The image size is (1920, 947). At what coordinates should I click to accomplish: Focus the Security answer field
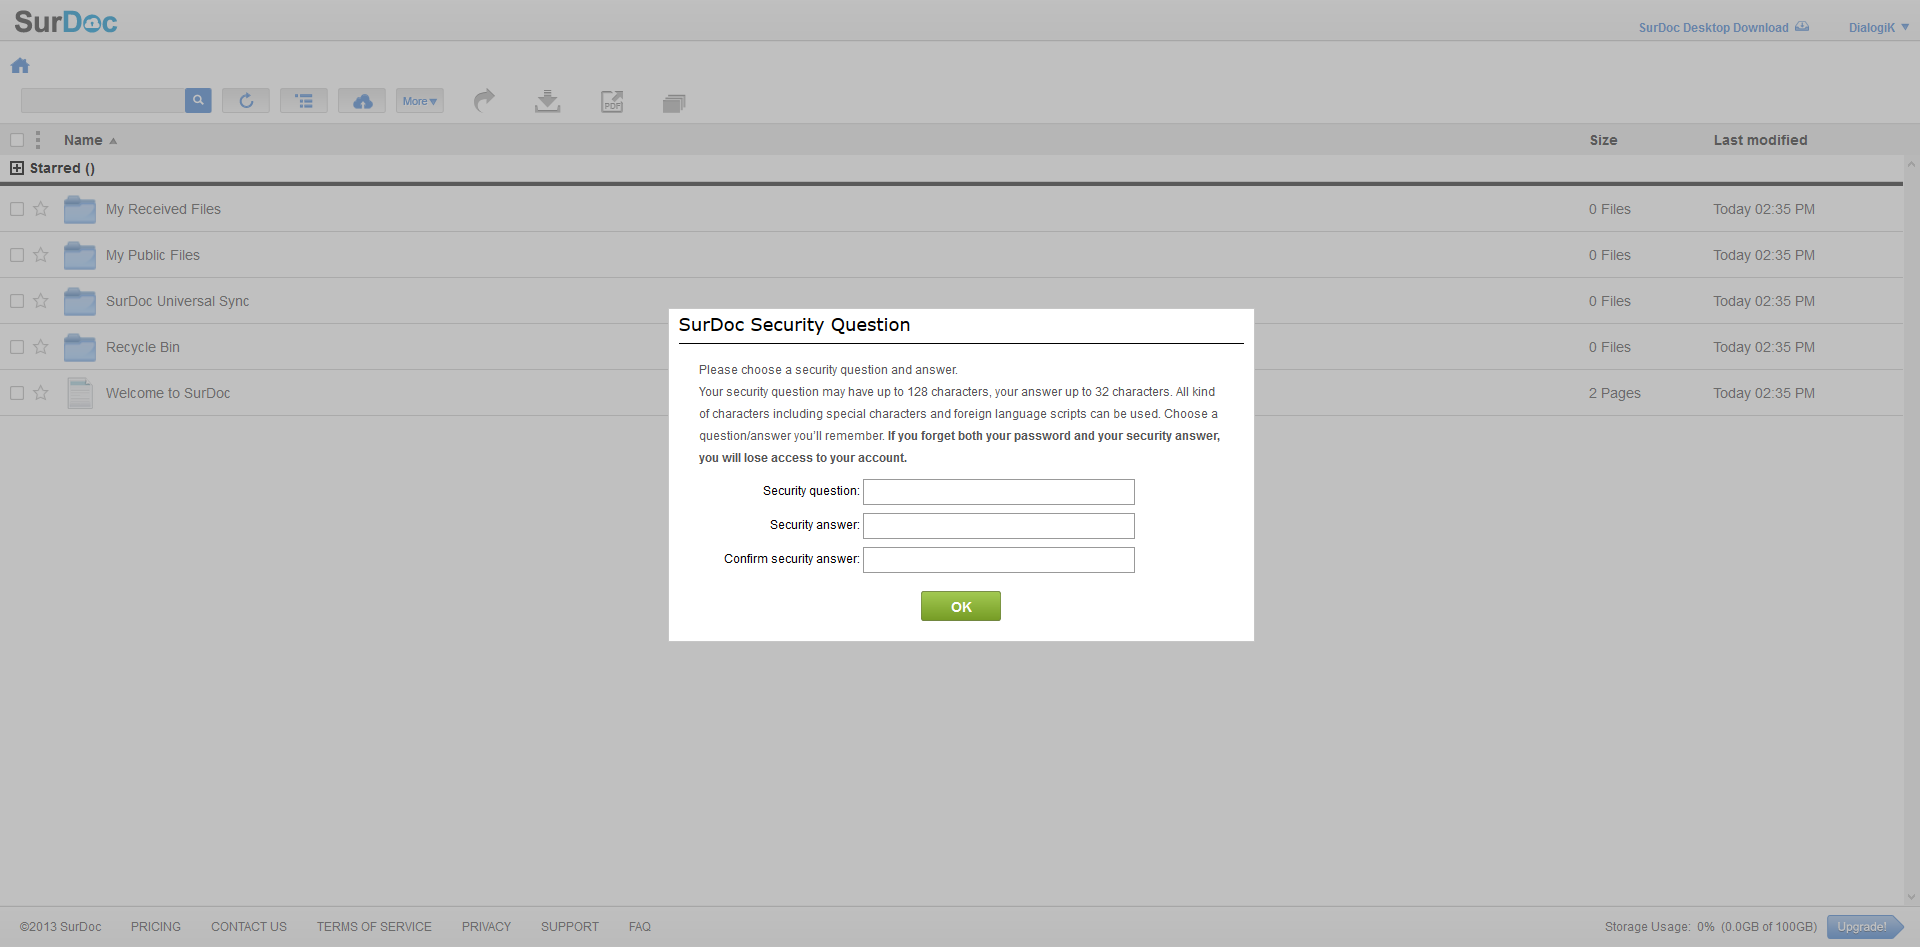[x=998, y=526]
